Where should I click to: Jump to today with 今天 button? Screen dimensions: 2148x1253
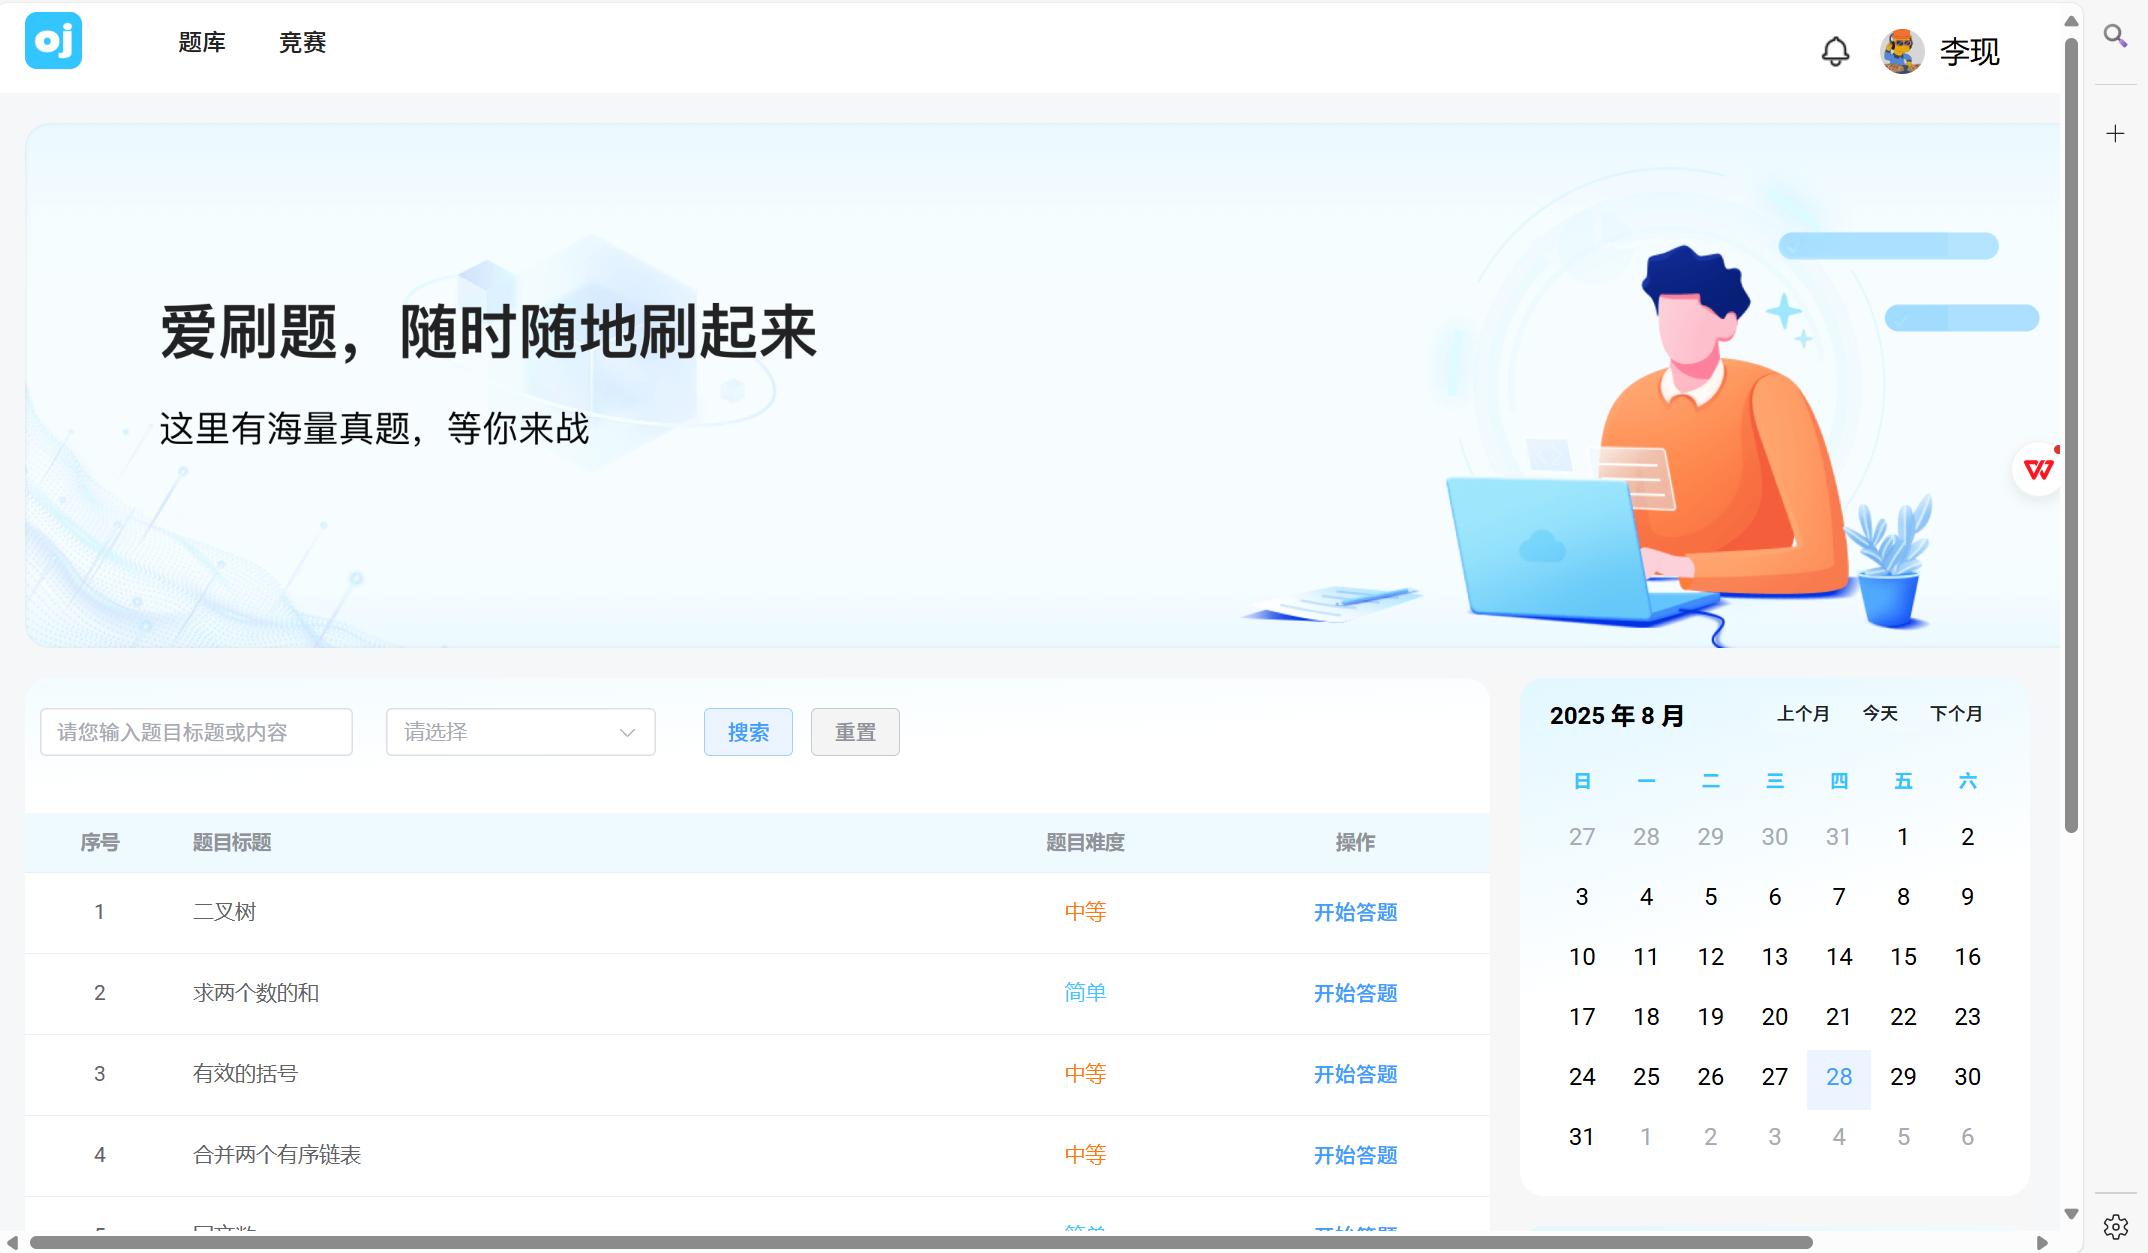tap(1880, 714)
